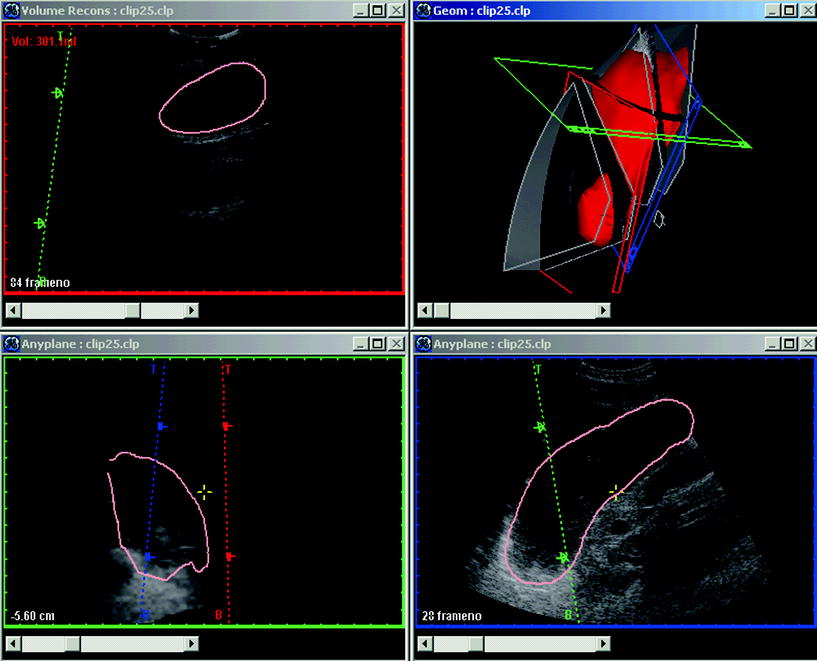The image size is (817, 661).
Task: Click the yellow crosshair in blue-bordered Anyplane view
Action: (x=616, y=492)
